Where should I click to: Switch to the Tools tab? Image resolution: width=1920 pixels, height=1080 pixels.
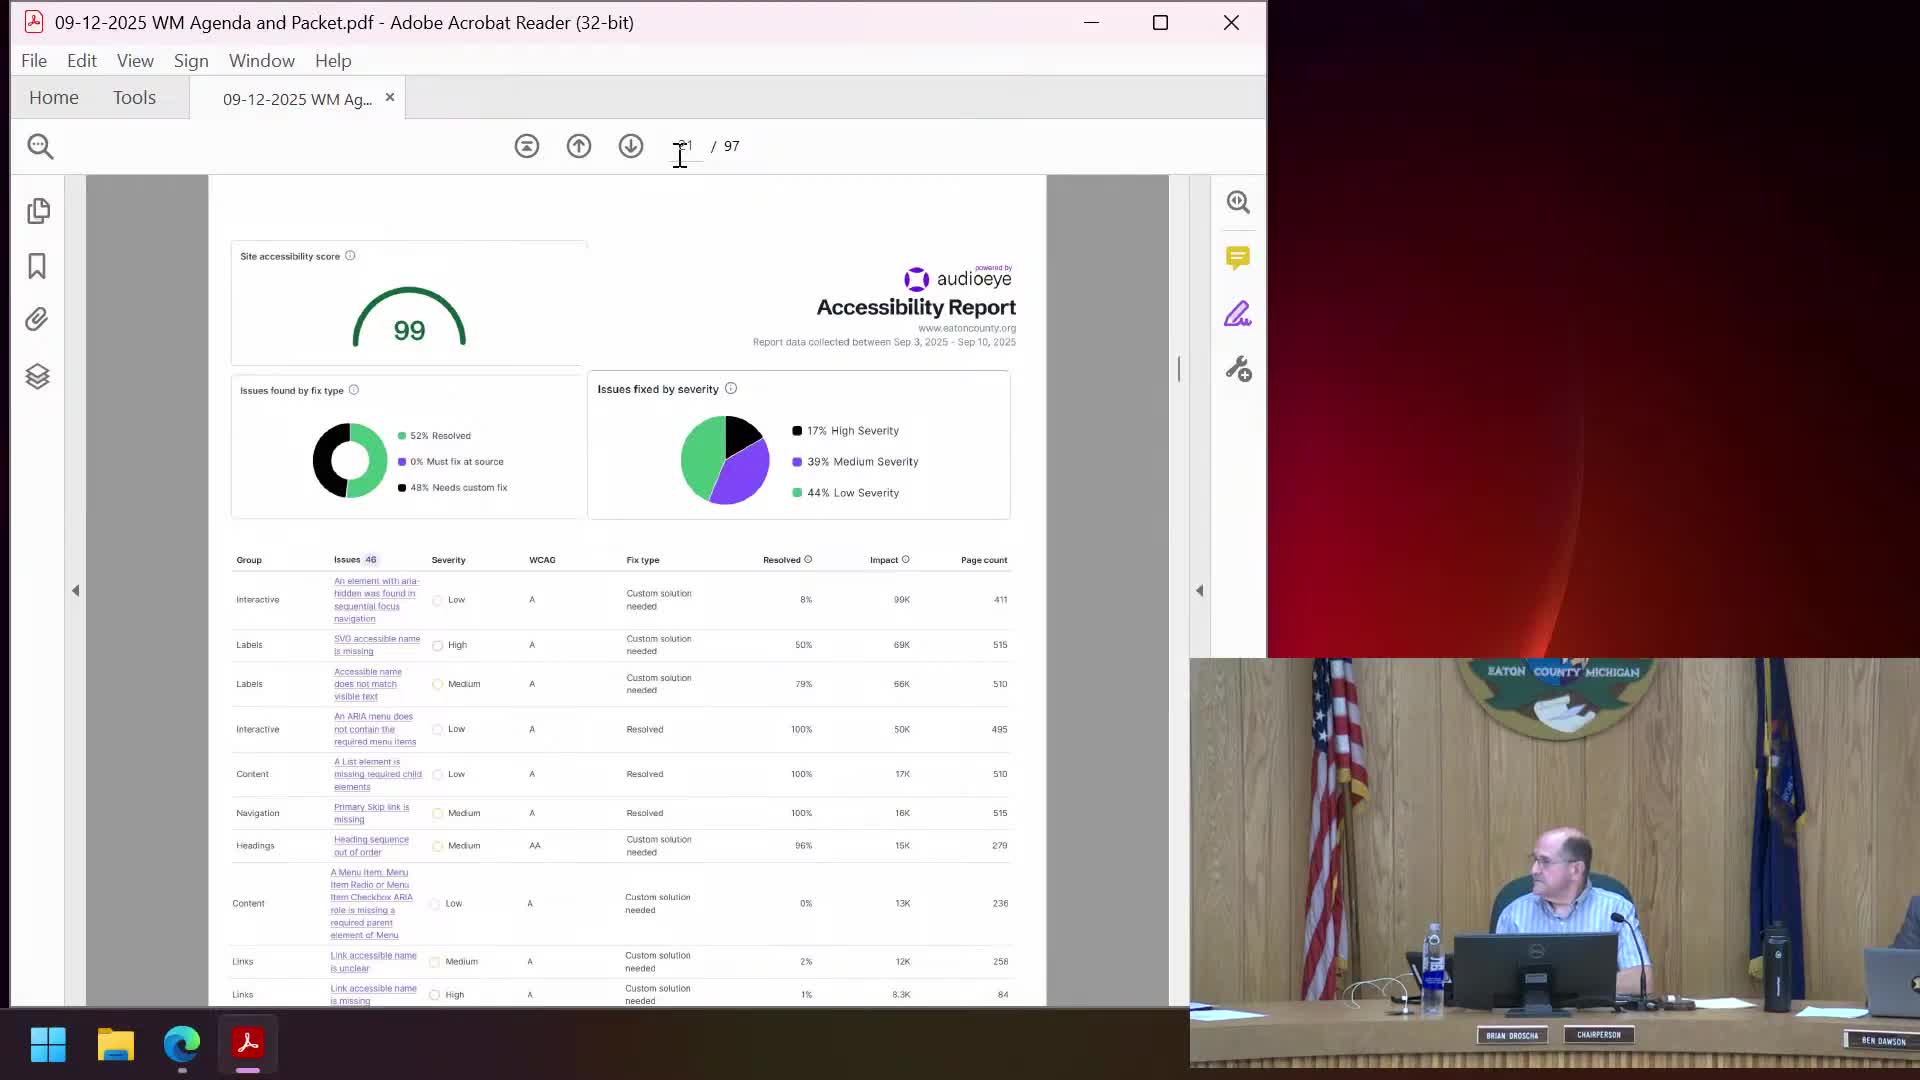pos(134,98)
